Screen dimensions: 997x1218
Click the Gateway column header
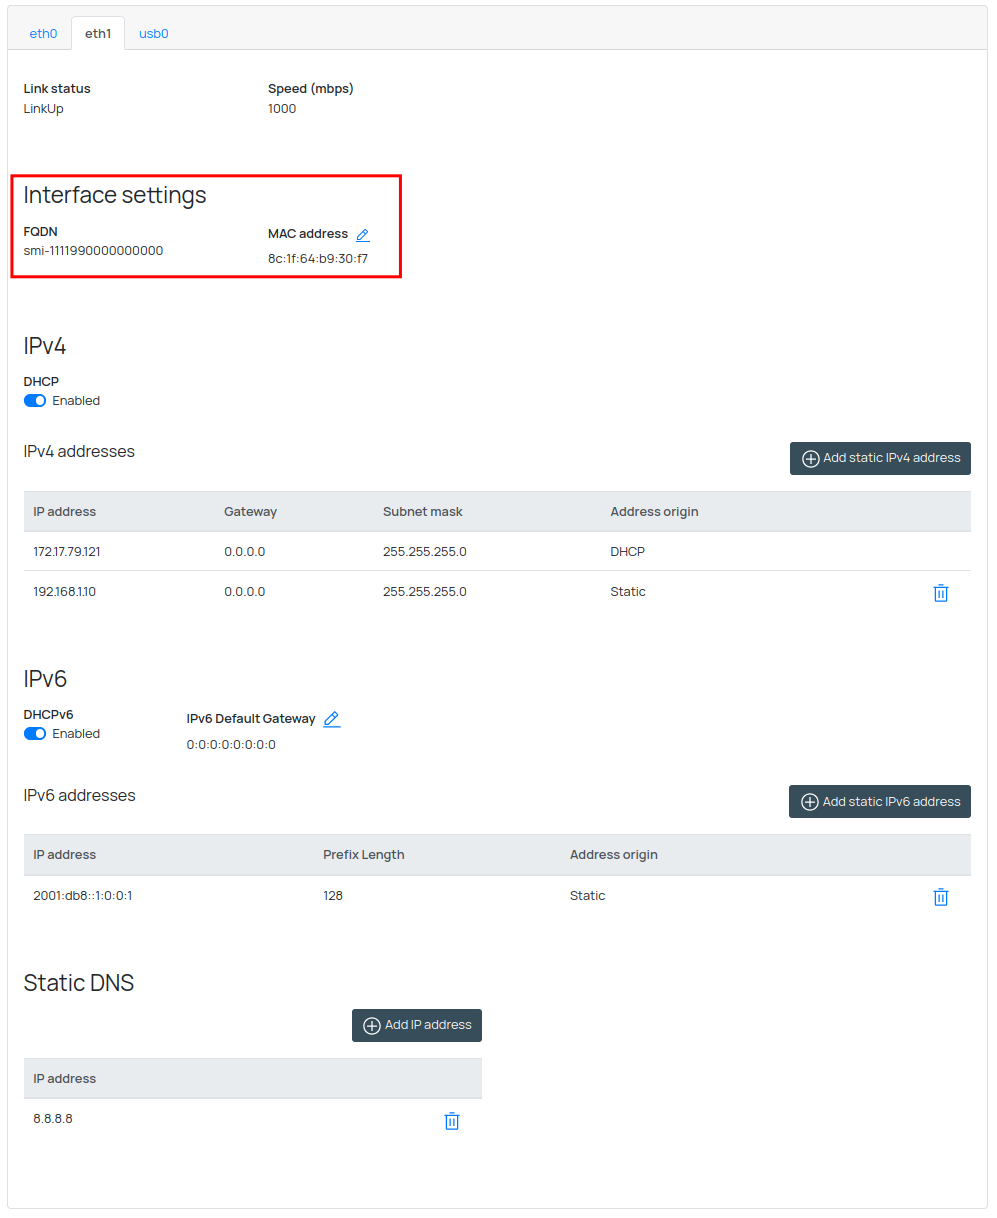click(250, 512)
